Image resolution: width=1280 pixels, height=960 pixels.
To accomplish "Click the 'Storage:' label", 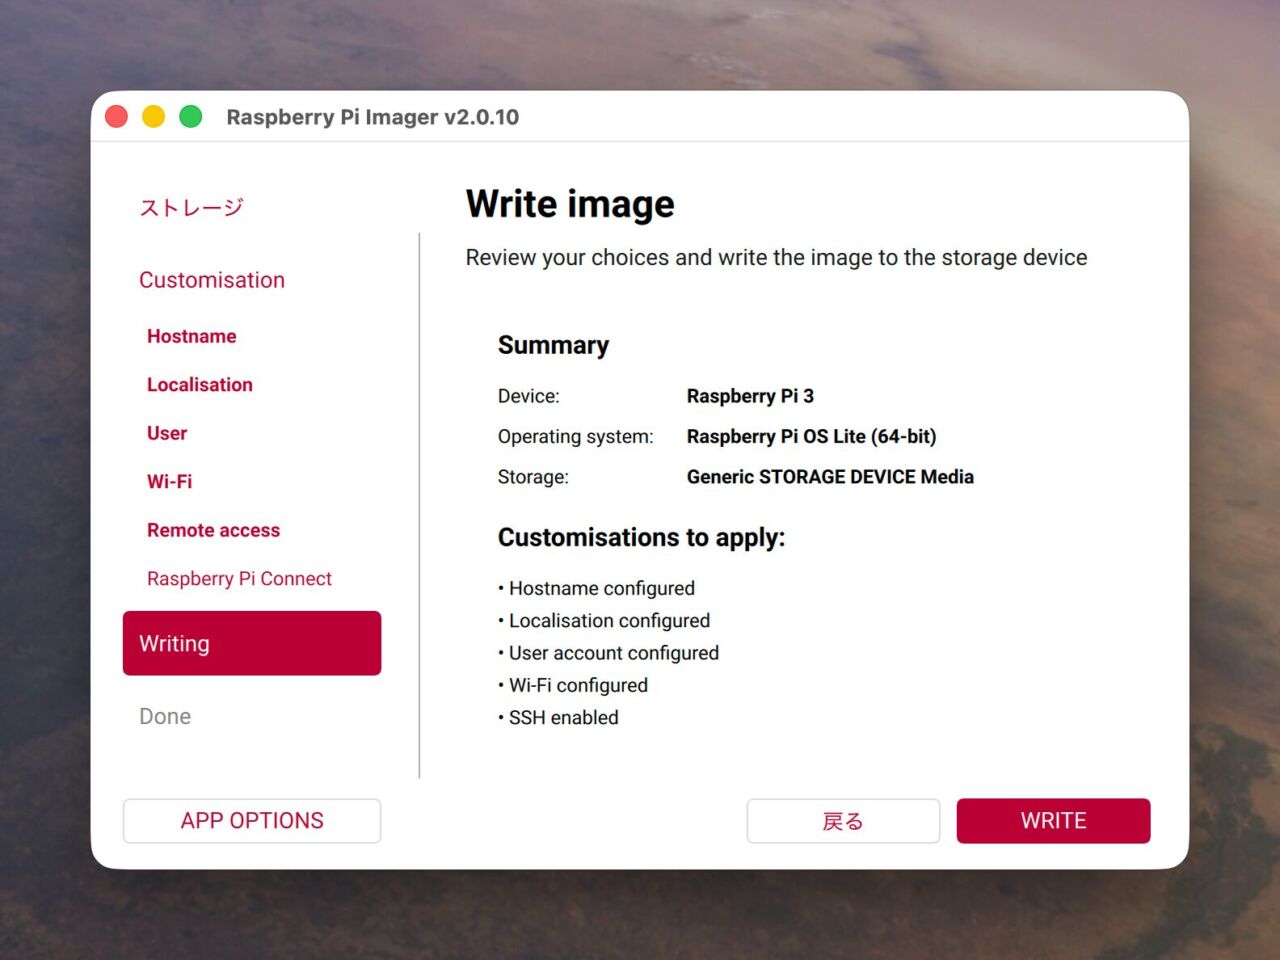I will pos(533,477).
